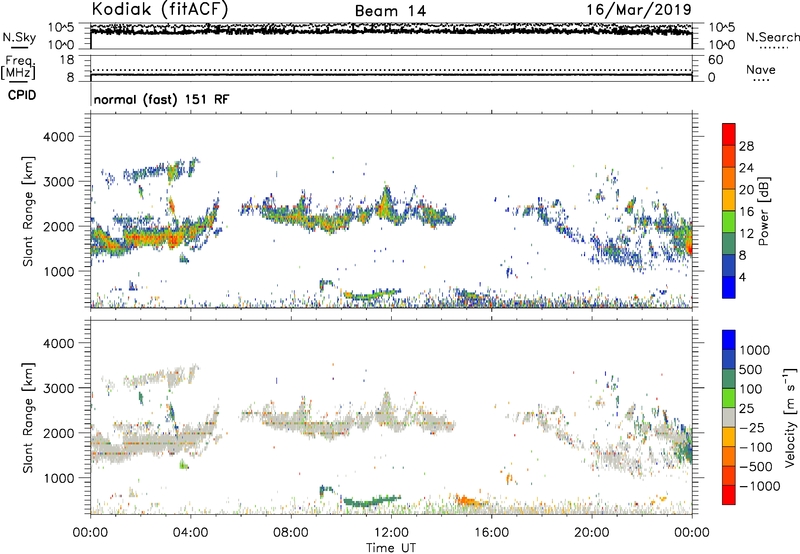This screenshot has height=554, width=800.
Task: Click the "CPID" row label
Action: pyautogui.click(x=22, y=95)
